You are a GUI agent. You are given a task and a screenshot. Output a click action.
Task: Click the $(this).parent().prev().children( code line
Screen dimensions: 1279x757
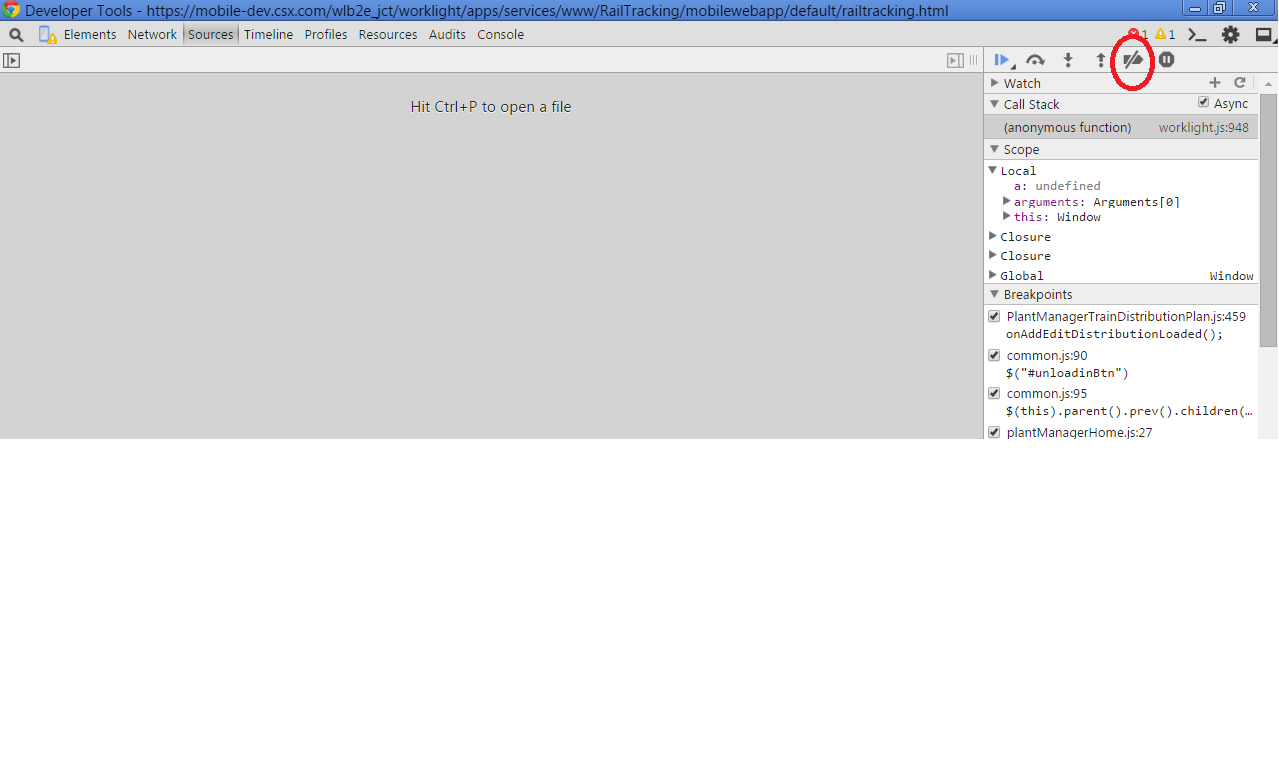pos(1129,411)
